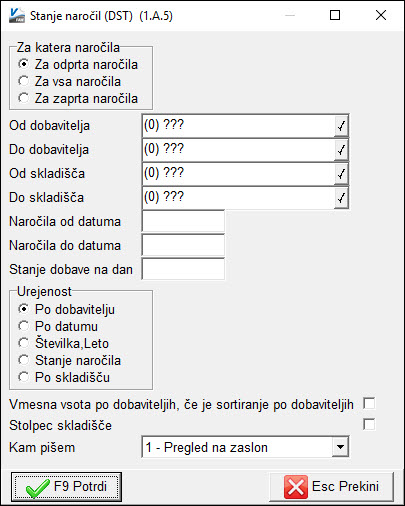Screen dimensions: 405x506
Task: Open lookup for Od dobavitelja field
Action: coord(341,126)
